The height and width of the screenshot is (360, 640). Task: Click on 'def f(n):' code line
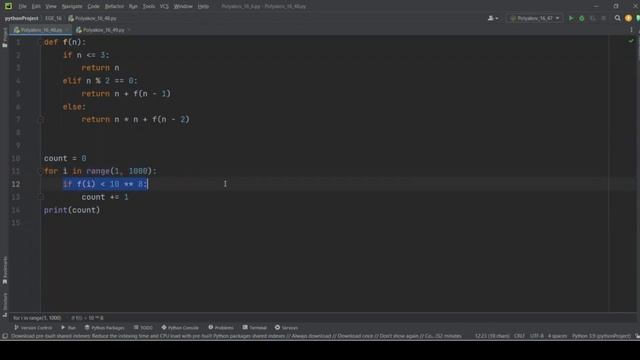[65, 42]
